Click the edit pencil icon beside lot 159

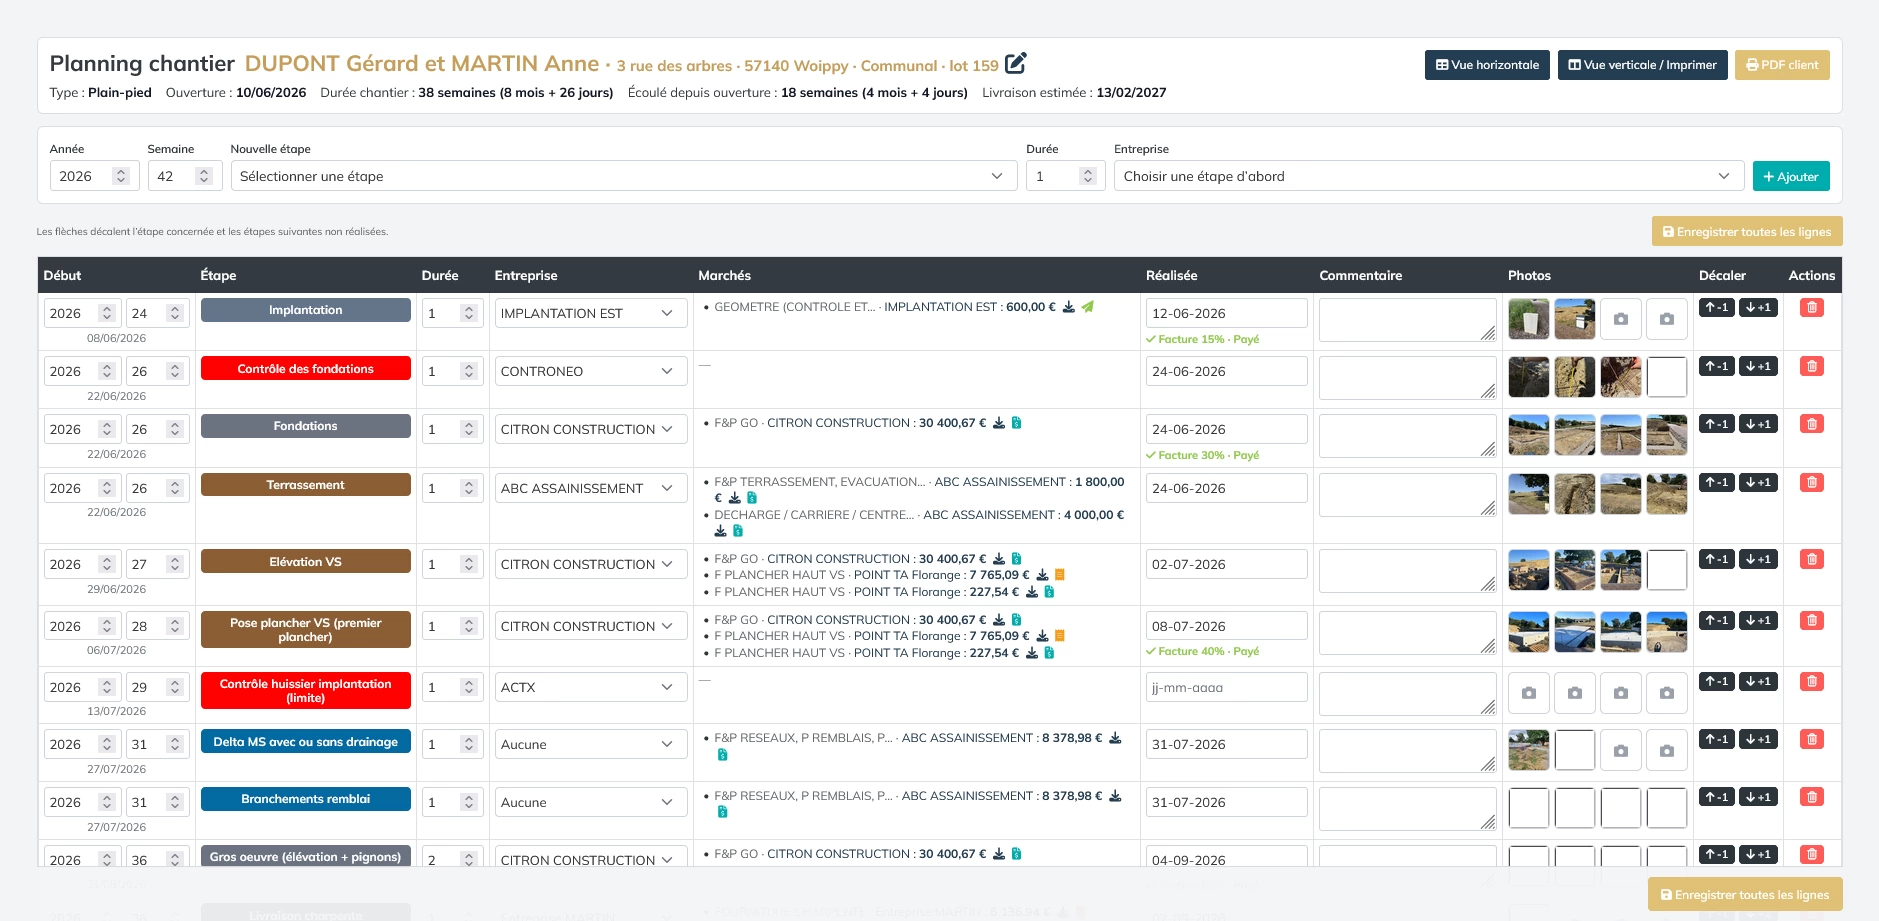click(x=1015, y=63)
